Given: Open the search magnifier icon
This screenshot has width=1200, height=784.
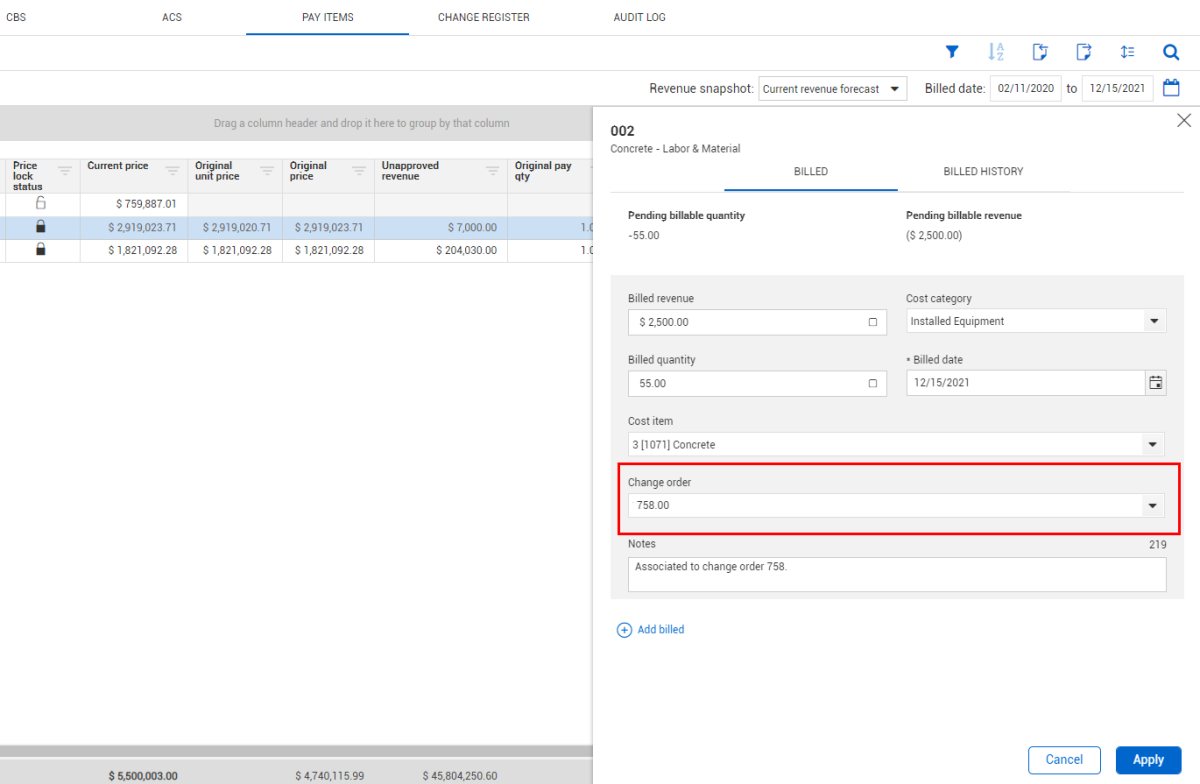Looking at the screenshot, I should (x=1171, y=52).
